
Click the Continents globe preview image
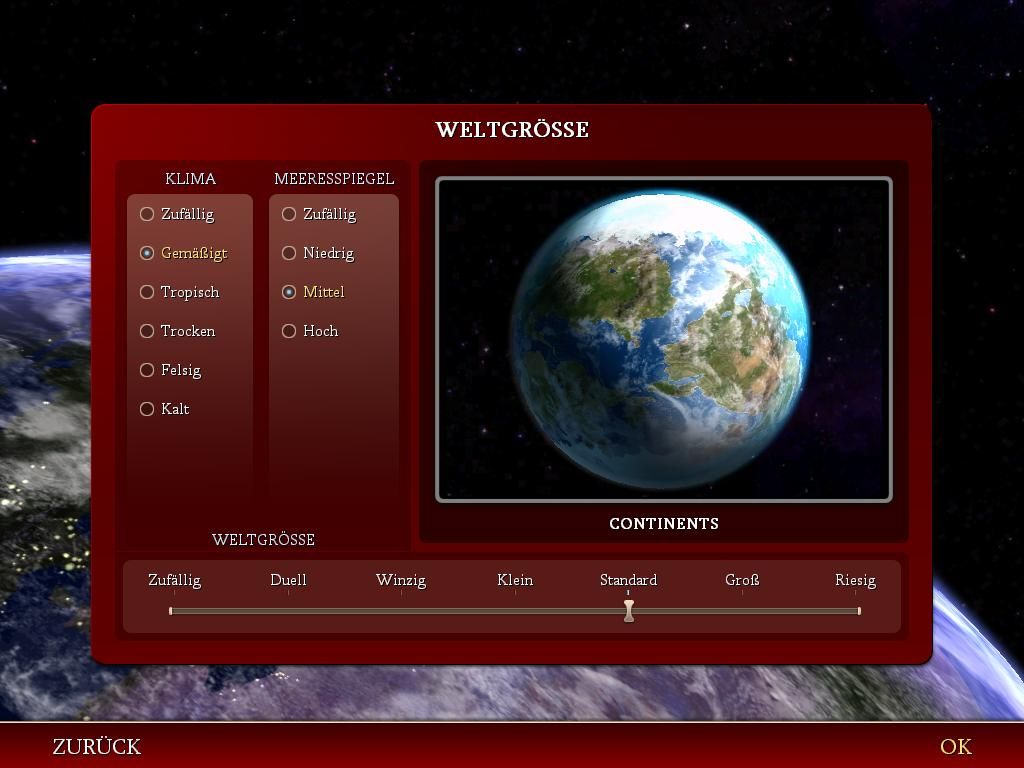coord(664,339)
